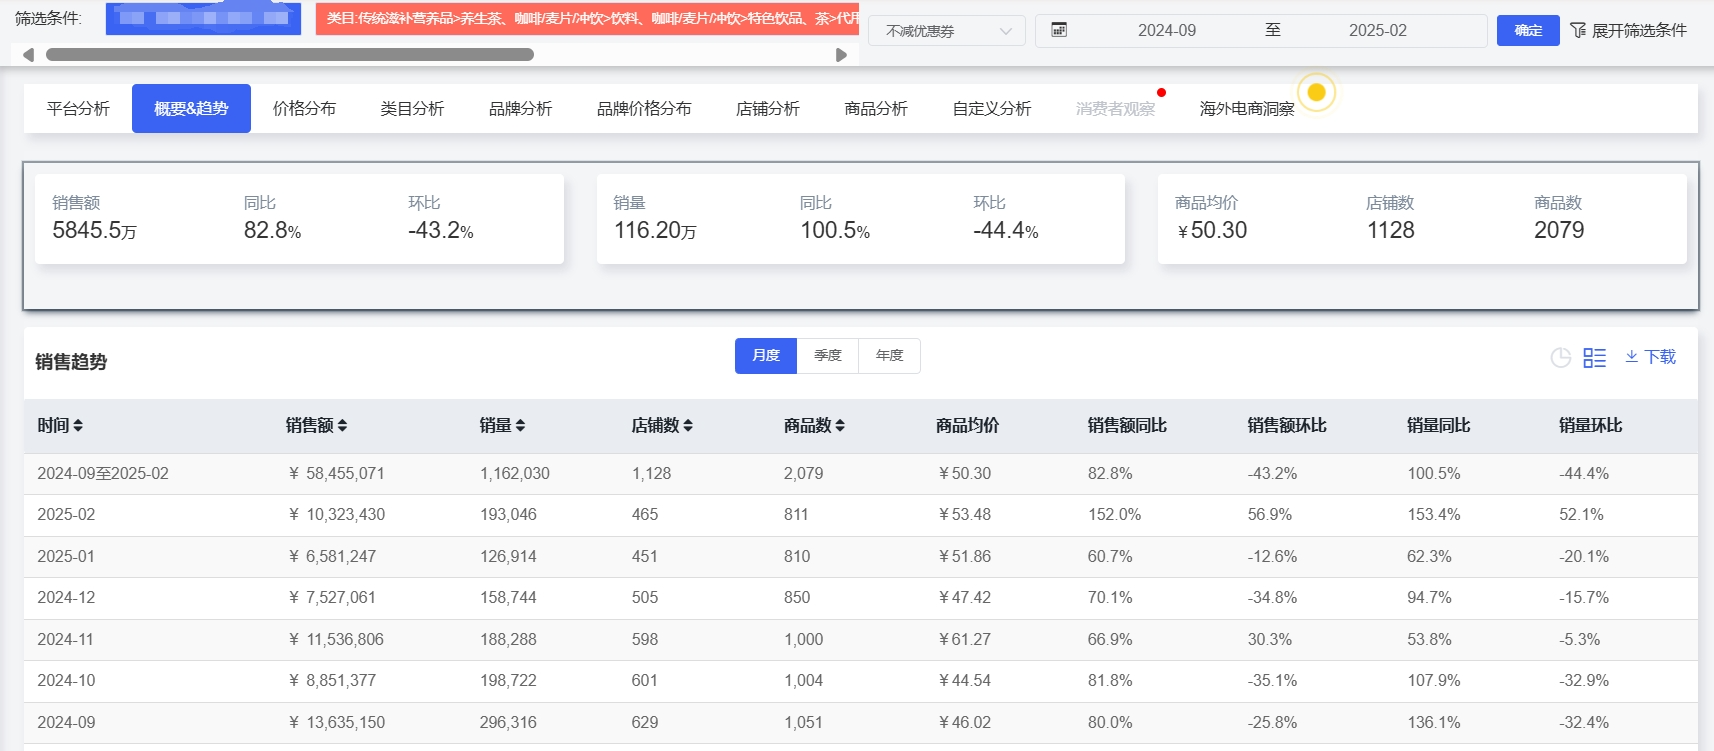Open the 消费者观察 tab
The width and height of the screenshot is (1714, 751).
[1115, 108]
